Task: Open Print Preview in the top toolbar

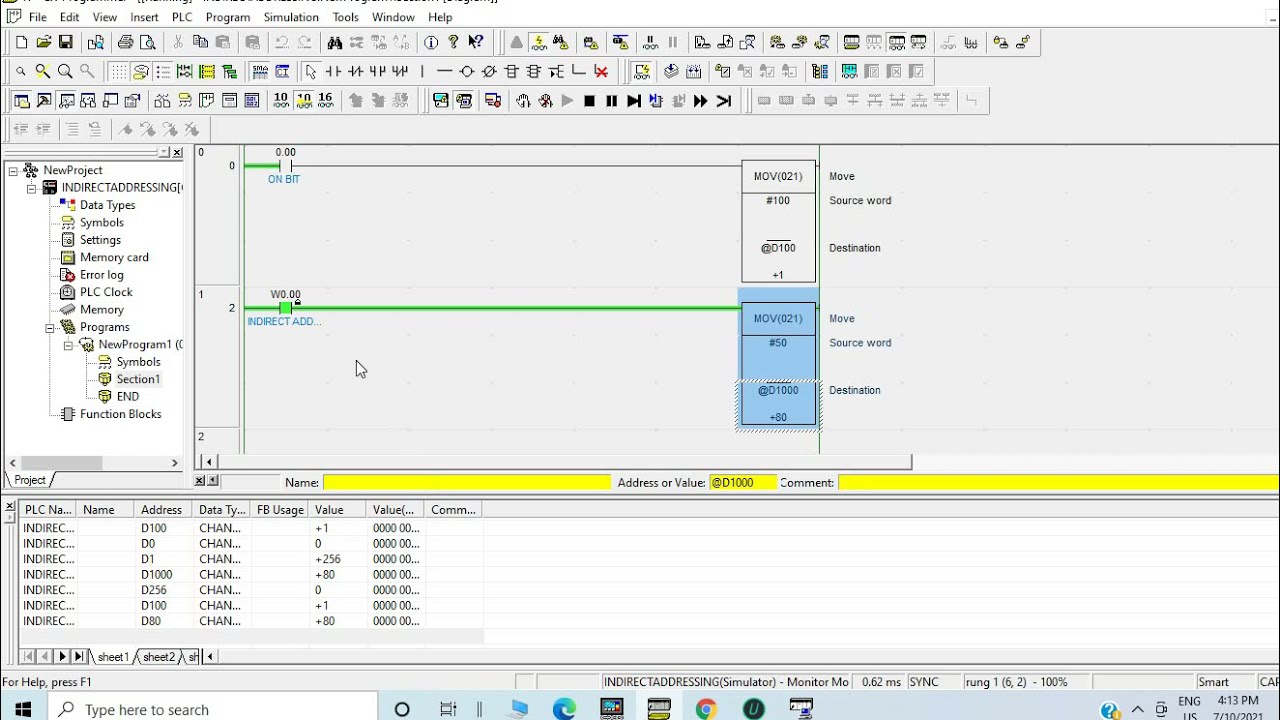Action: point(148,42)
